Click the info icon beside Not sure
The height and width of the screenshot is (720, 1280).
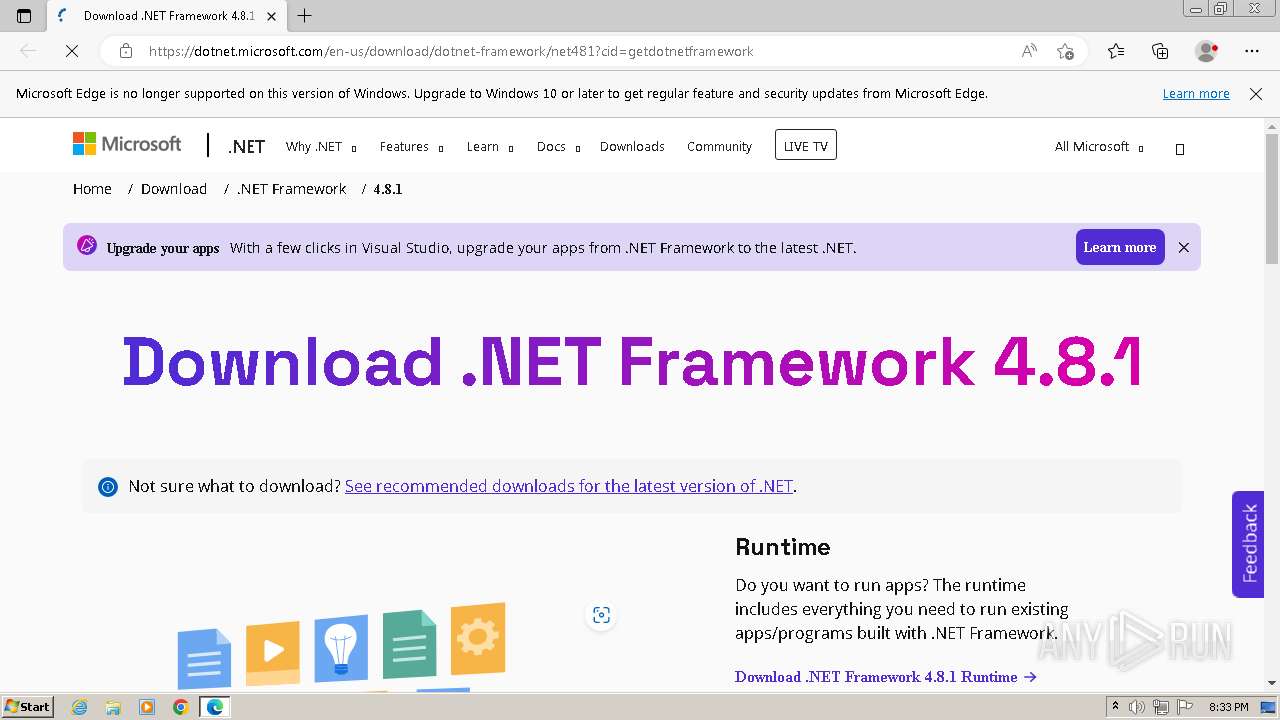pyautogui.click(x=108, y=487)
